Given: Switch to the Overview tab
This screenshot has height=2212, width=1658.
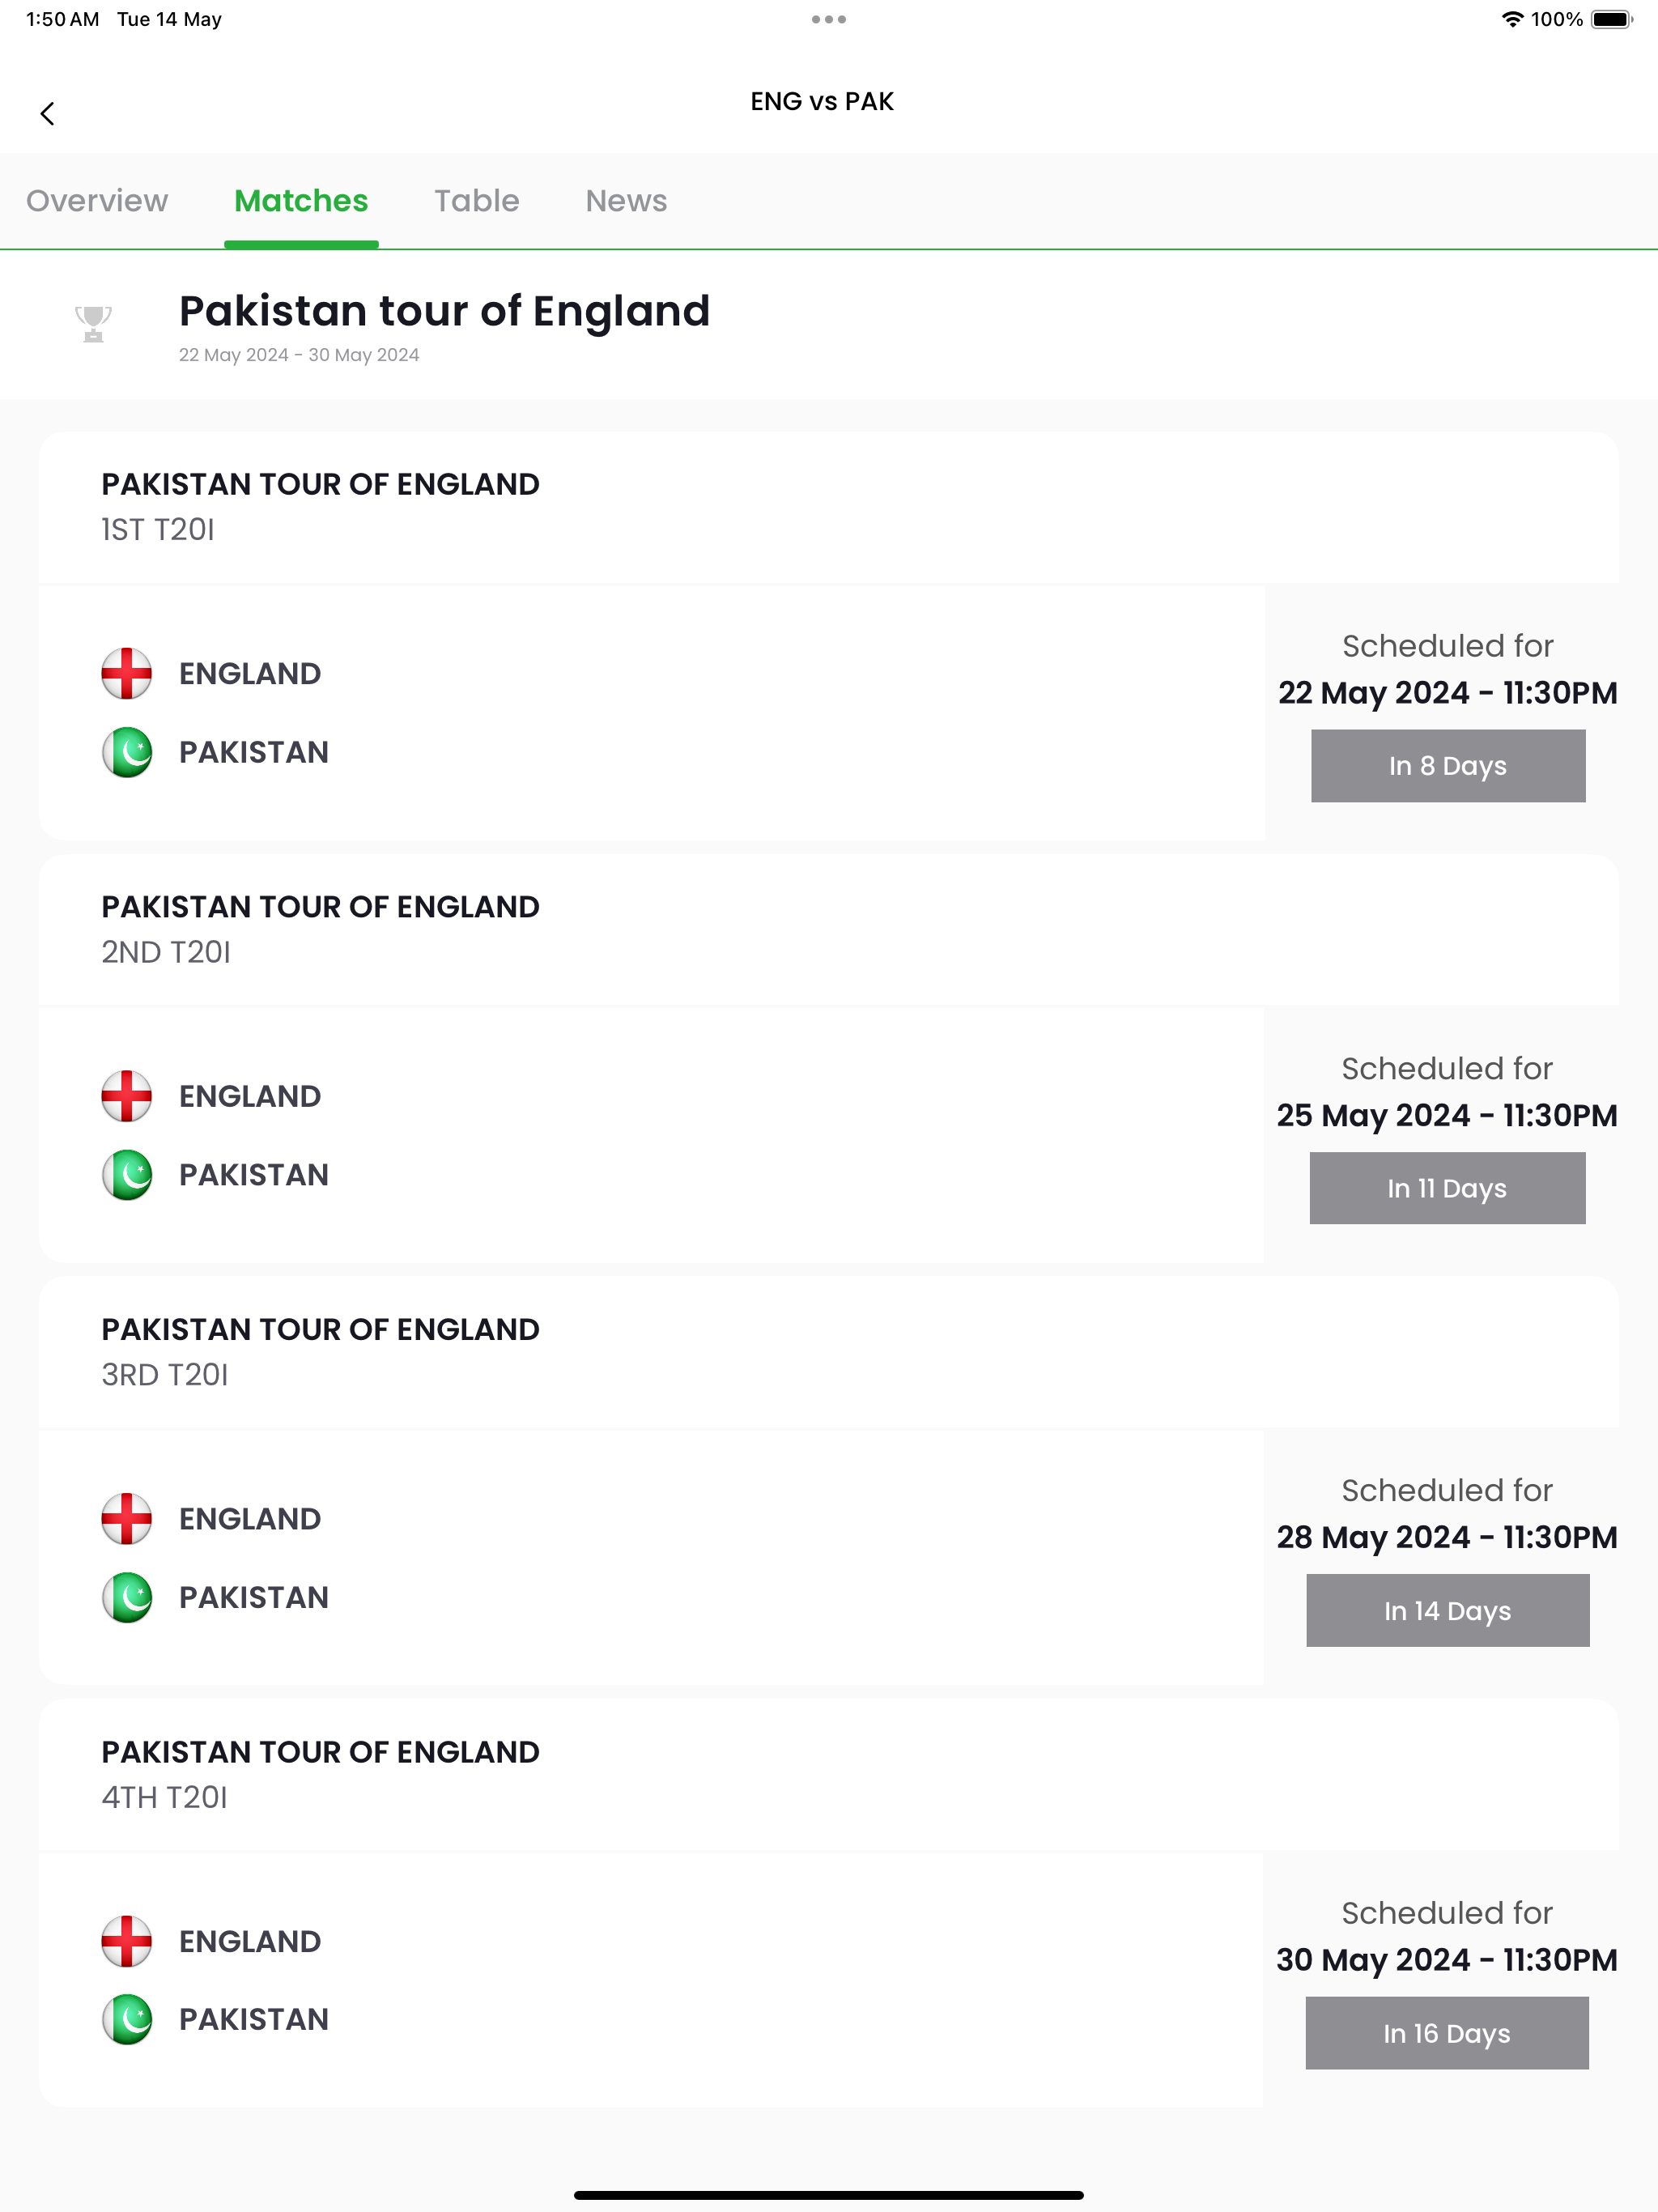Looking at the screenshot, I should [97, 201].
